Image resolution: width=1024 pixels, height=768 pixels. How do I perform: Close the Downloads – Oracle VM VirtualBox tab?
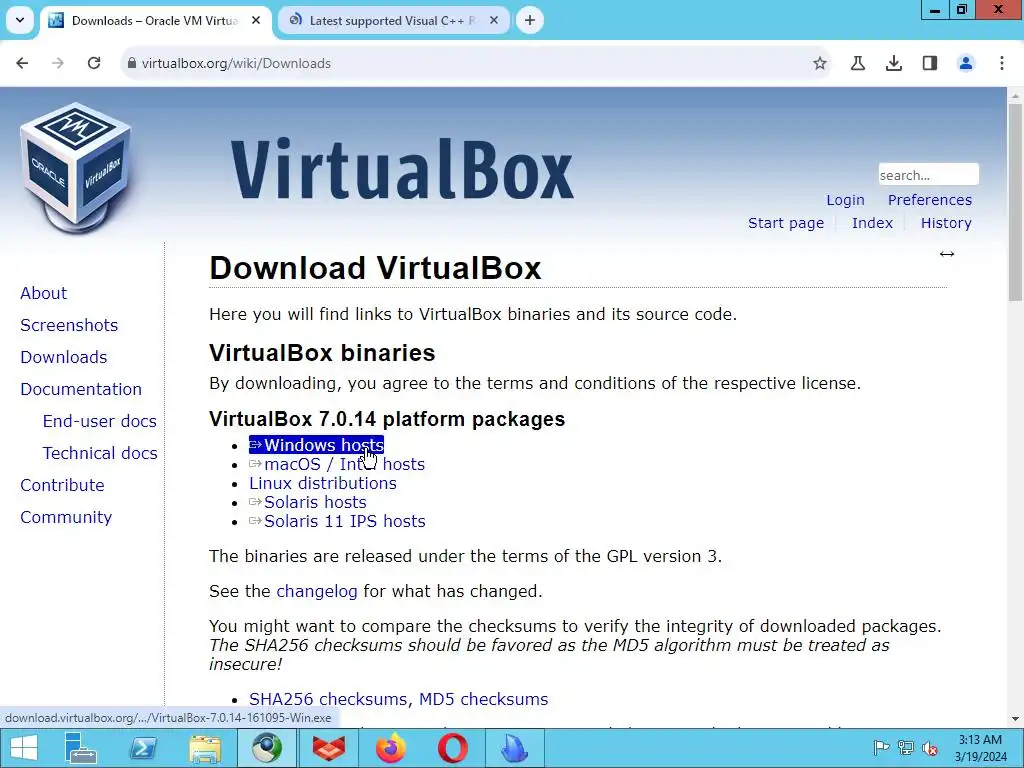click(x=256, y=20)
